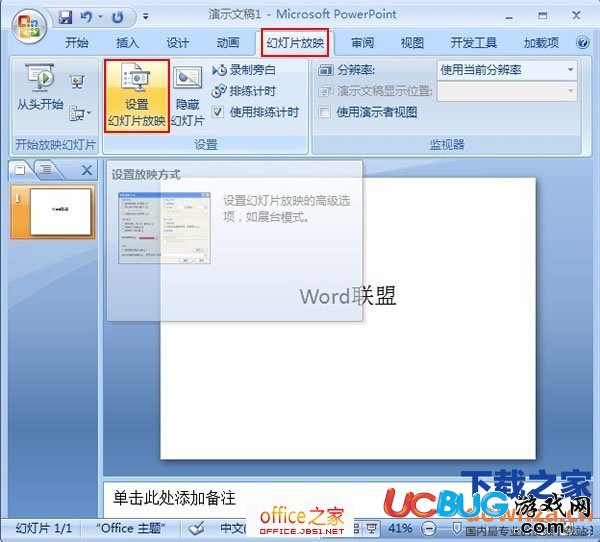Open the 加载项 ribbon tab
This screenshot has width=600, height=542.
(x=541, y=42)
